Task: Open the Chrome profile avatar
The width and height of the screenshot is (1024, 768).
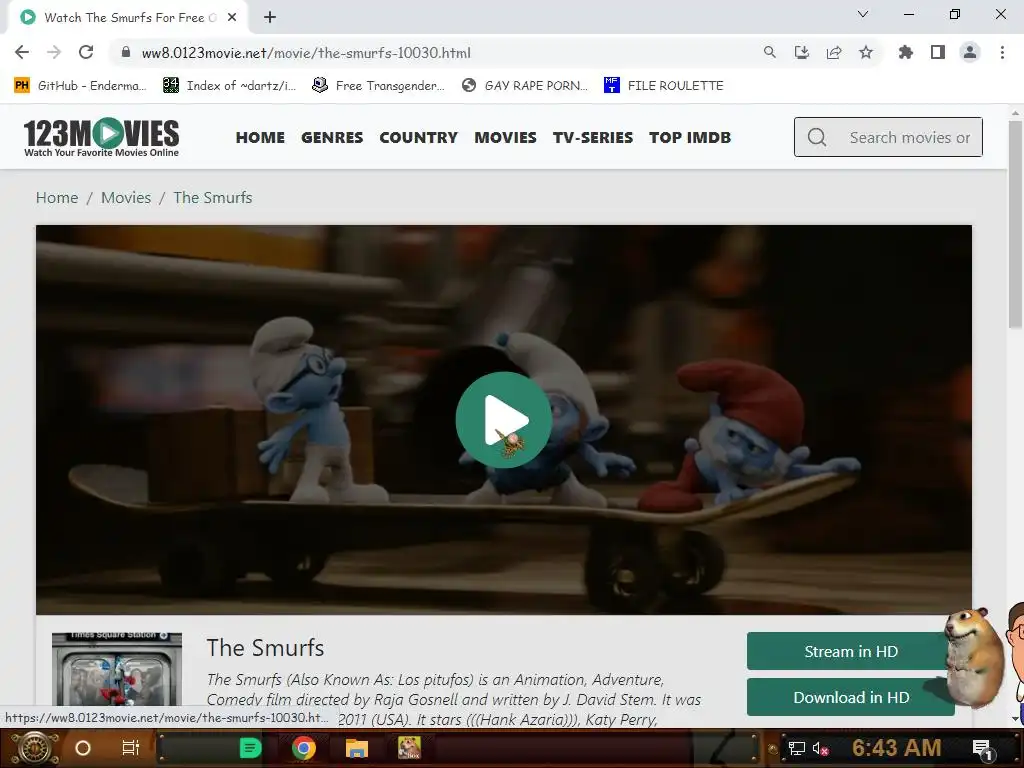Action: pos(970,52)
